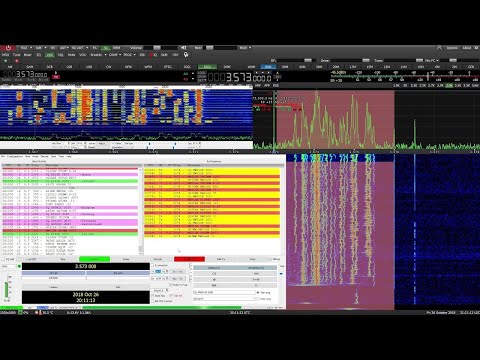Click the DX Grid input field
Image resolution: width=480 pixels, height=360 pixels.
[118, 278]
